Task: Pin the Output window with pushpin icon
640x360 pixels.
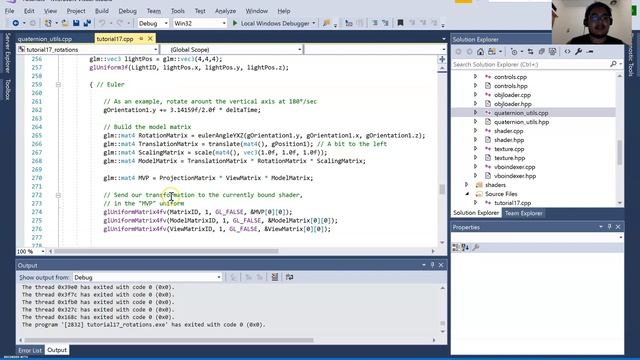Action: [432, 265]
